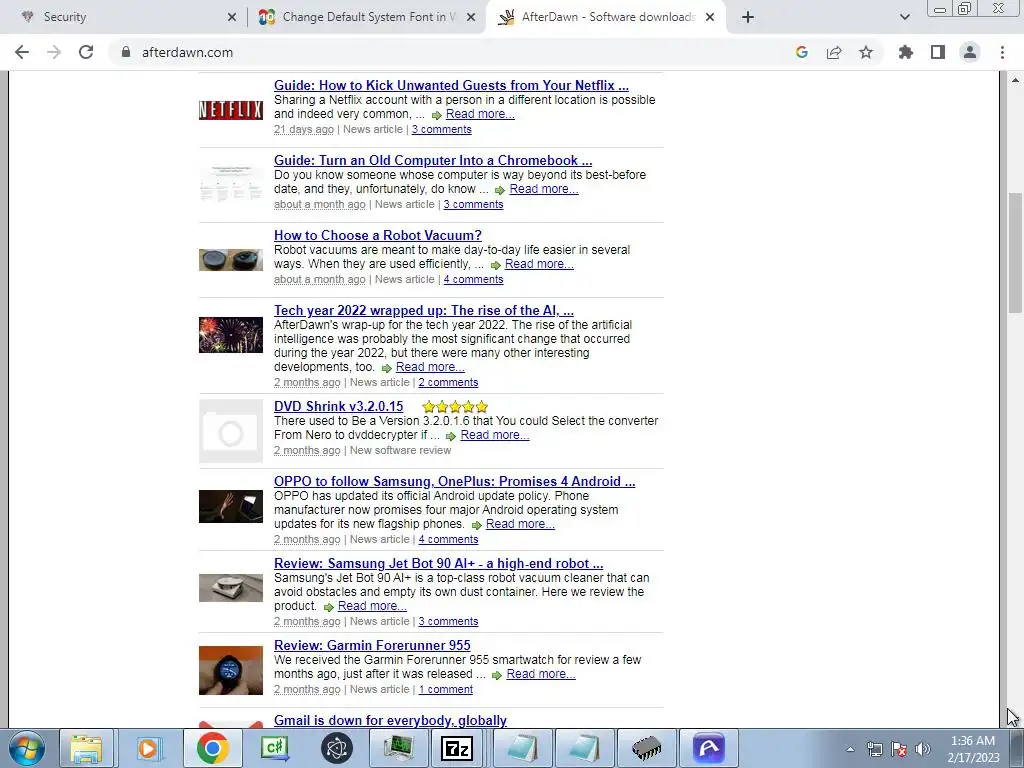This screenshot has width=1024, height=768.
Task: Click the afterdawn.com address bar
Action: 451,52
